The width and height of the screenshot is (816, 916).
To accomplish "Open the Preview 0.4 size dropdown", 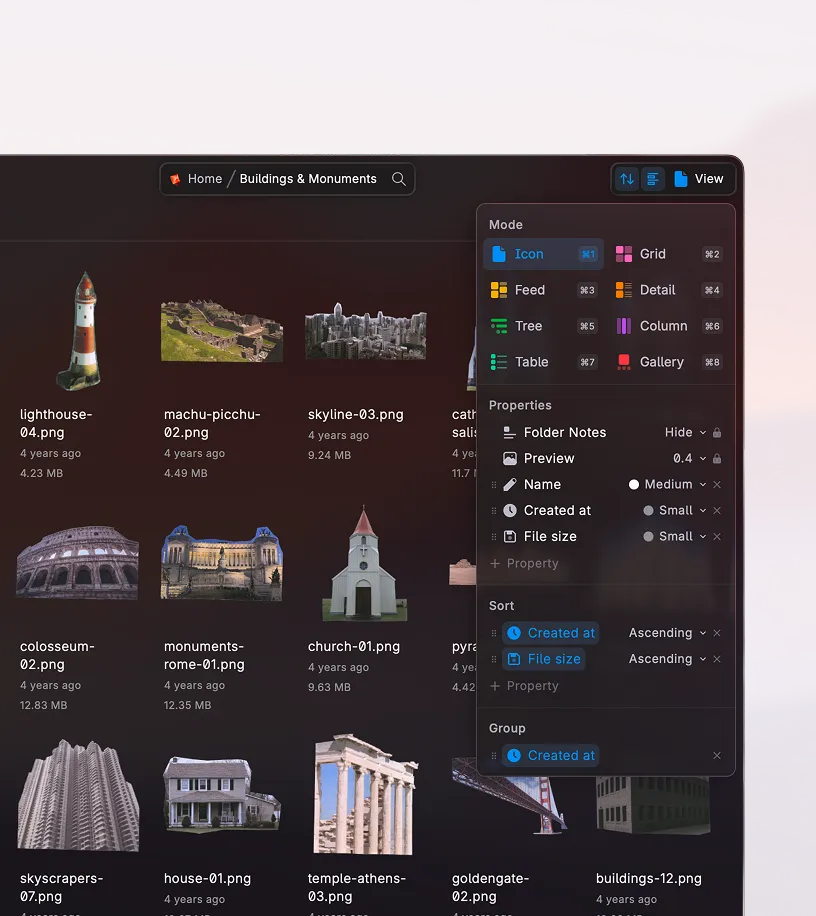I will coord(689,459).
